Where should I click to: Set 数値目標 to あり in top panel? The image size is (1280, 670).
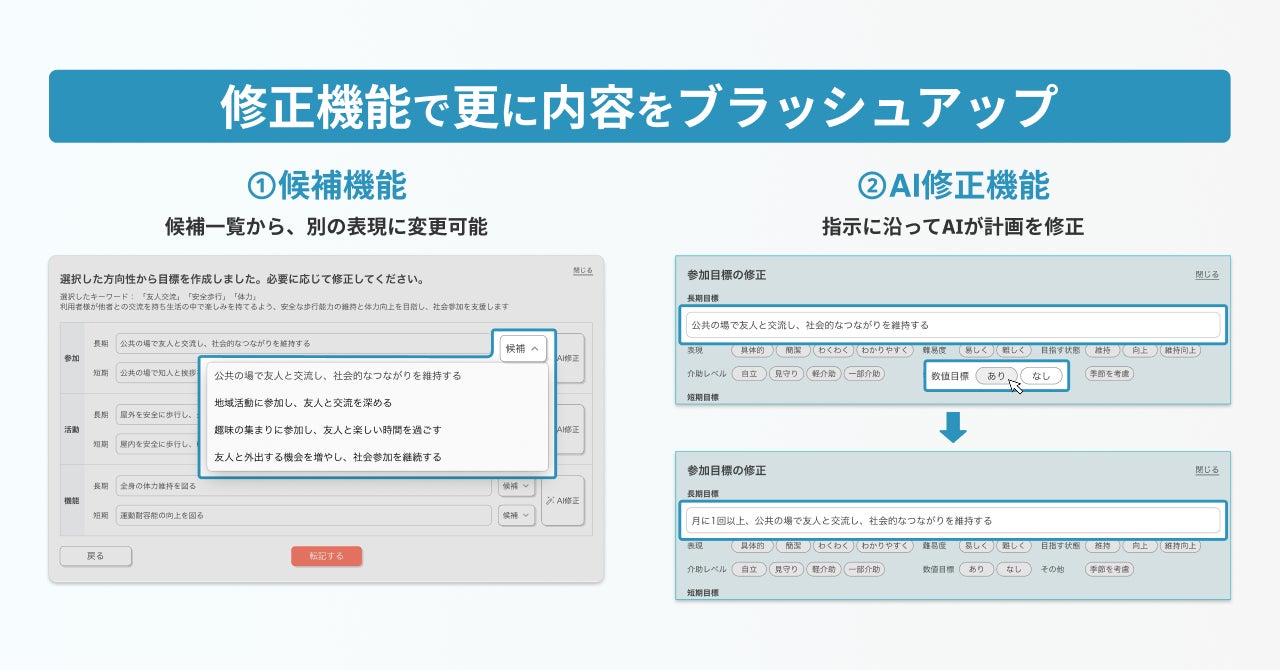click(x=996, y=376)
